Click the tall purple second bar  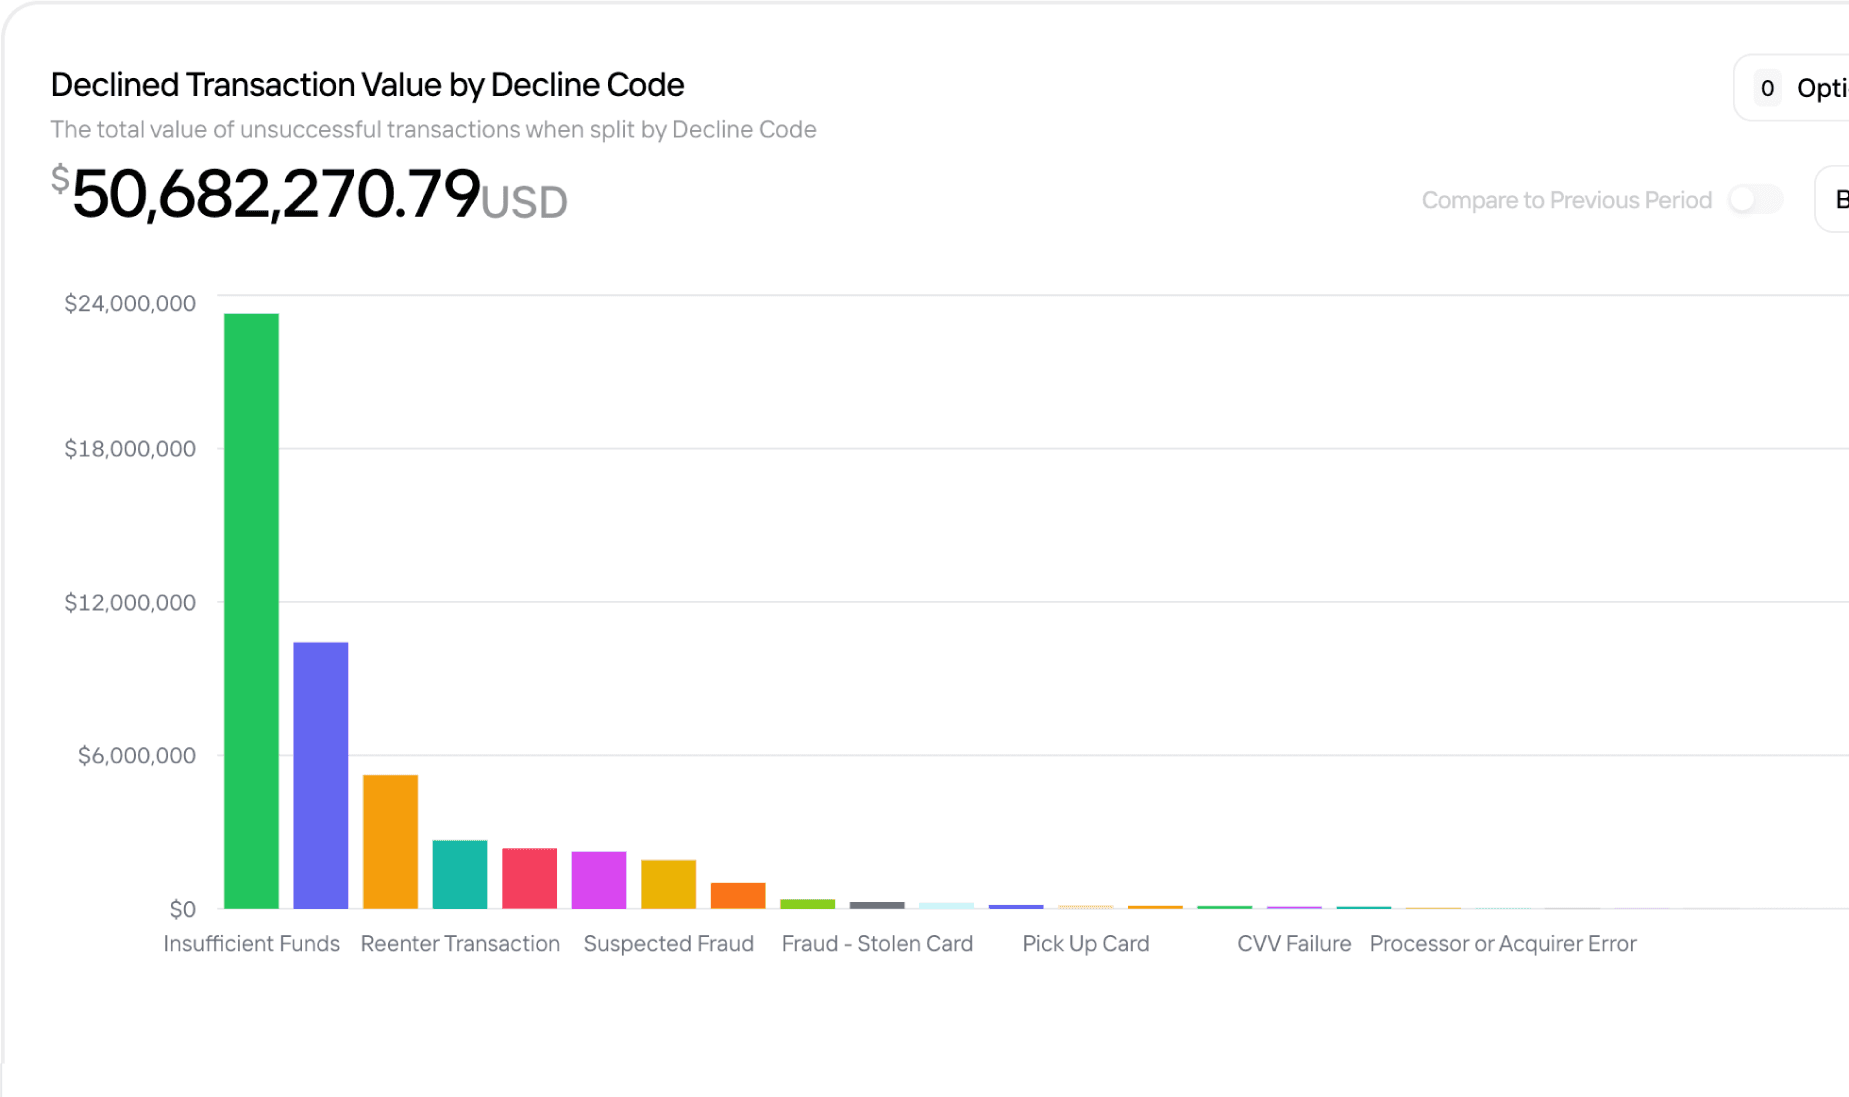[321, 775]
